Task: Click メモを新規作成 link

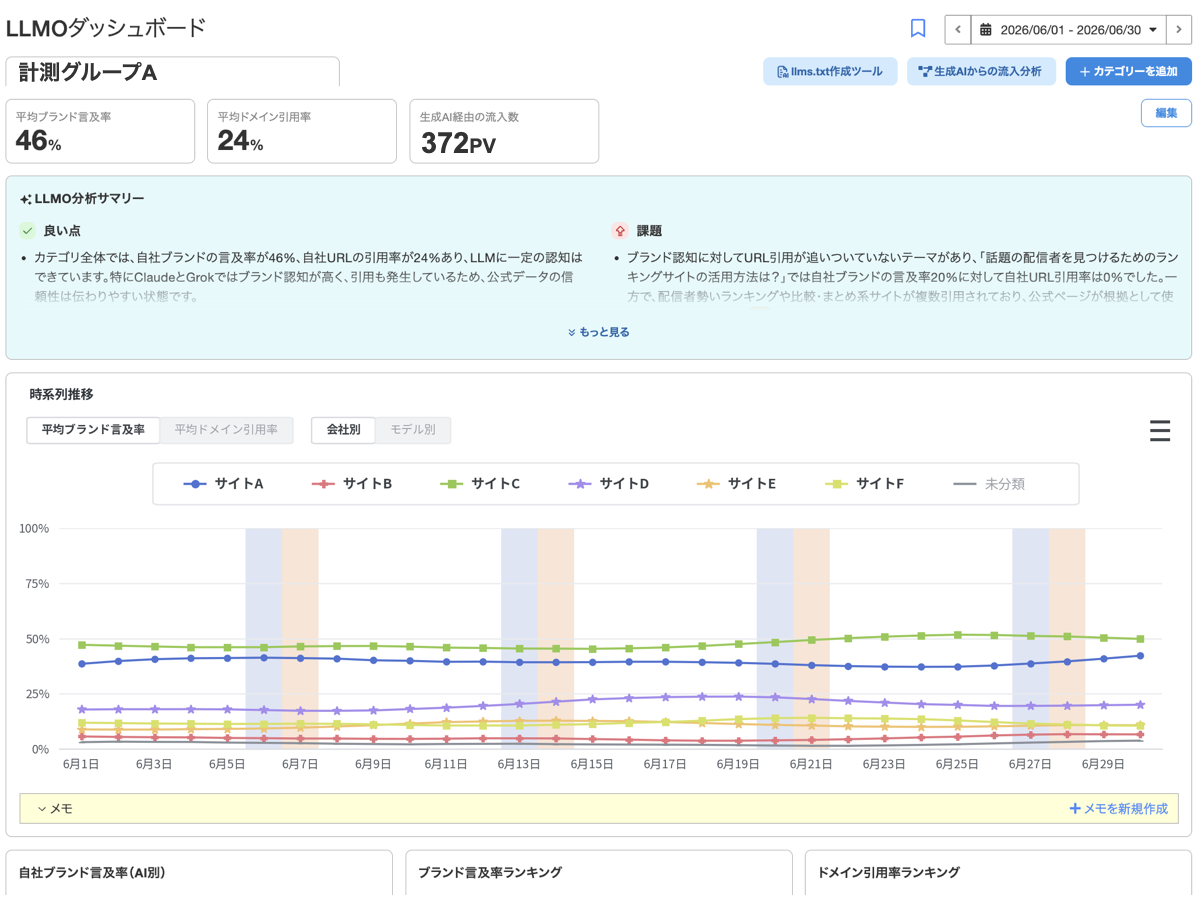Action: coord(1118,809)
